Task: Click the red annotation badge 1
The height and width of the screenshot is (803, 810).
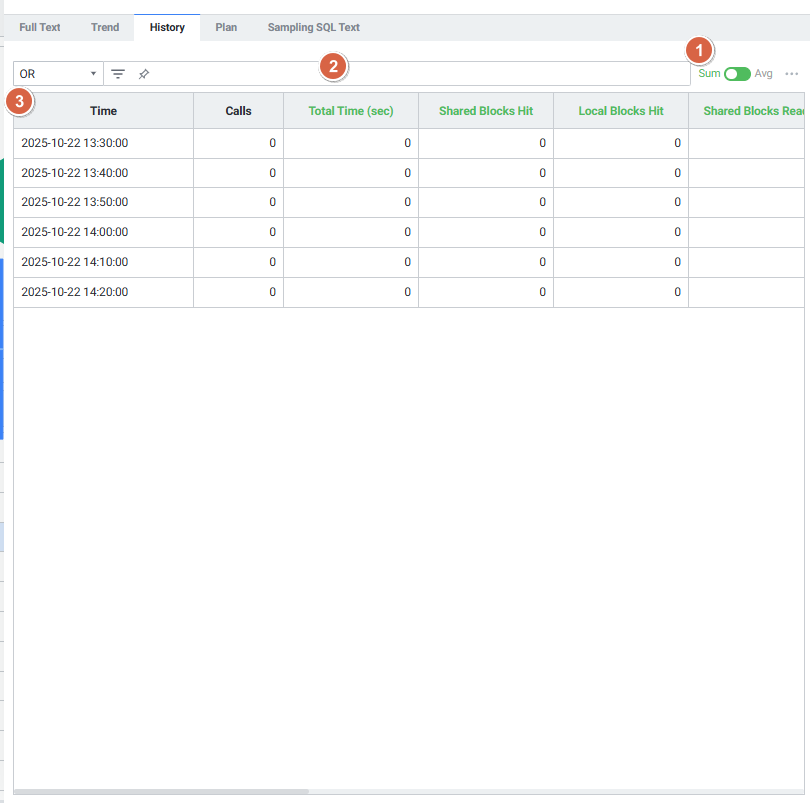Action: coord(698,50)
